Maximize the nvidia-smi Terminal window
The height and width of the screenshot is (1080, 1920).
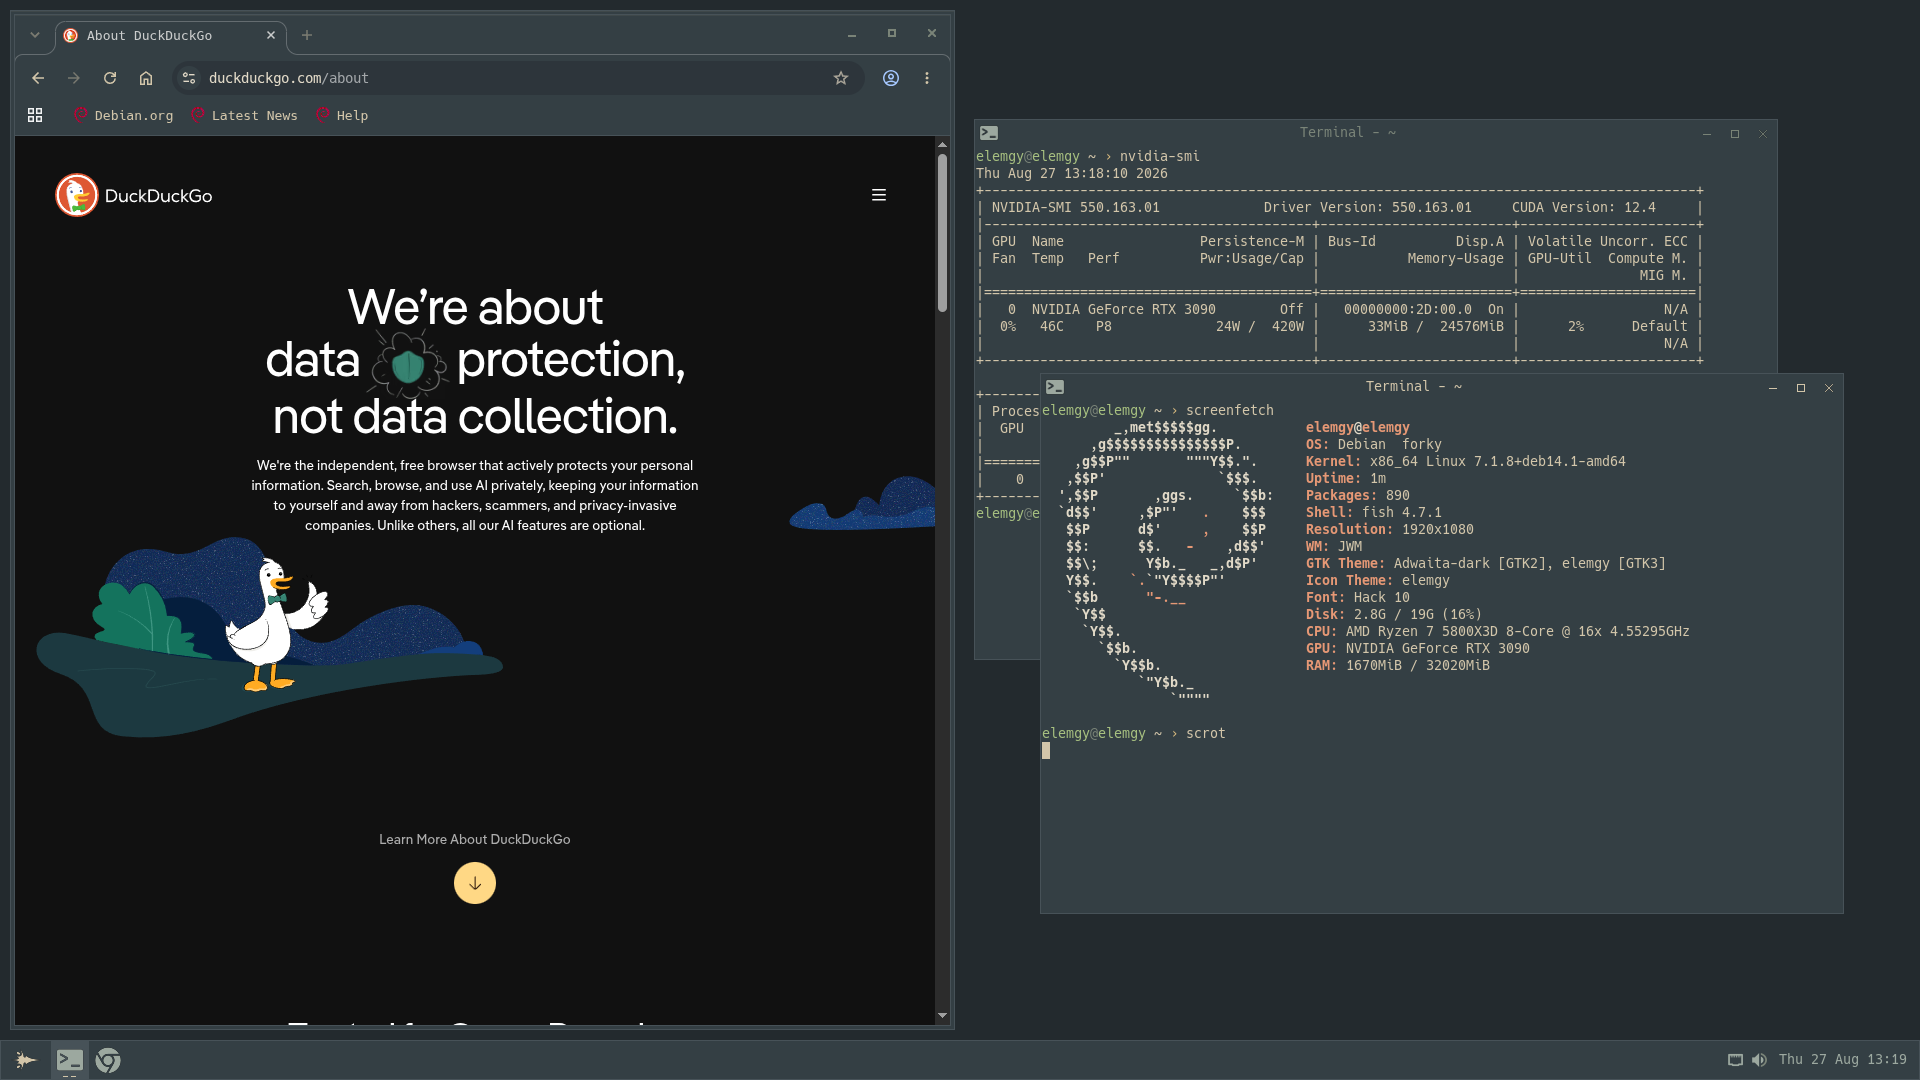[x=1735, y=133]
